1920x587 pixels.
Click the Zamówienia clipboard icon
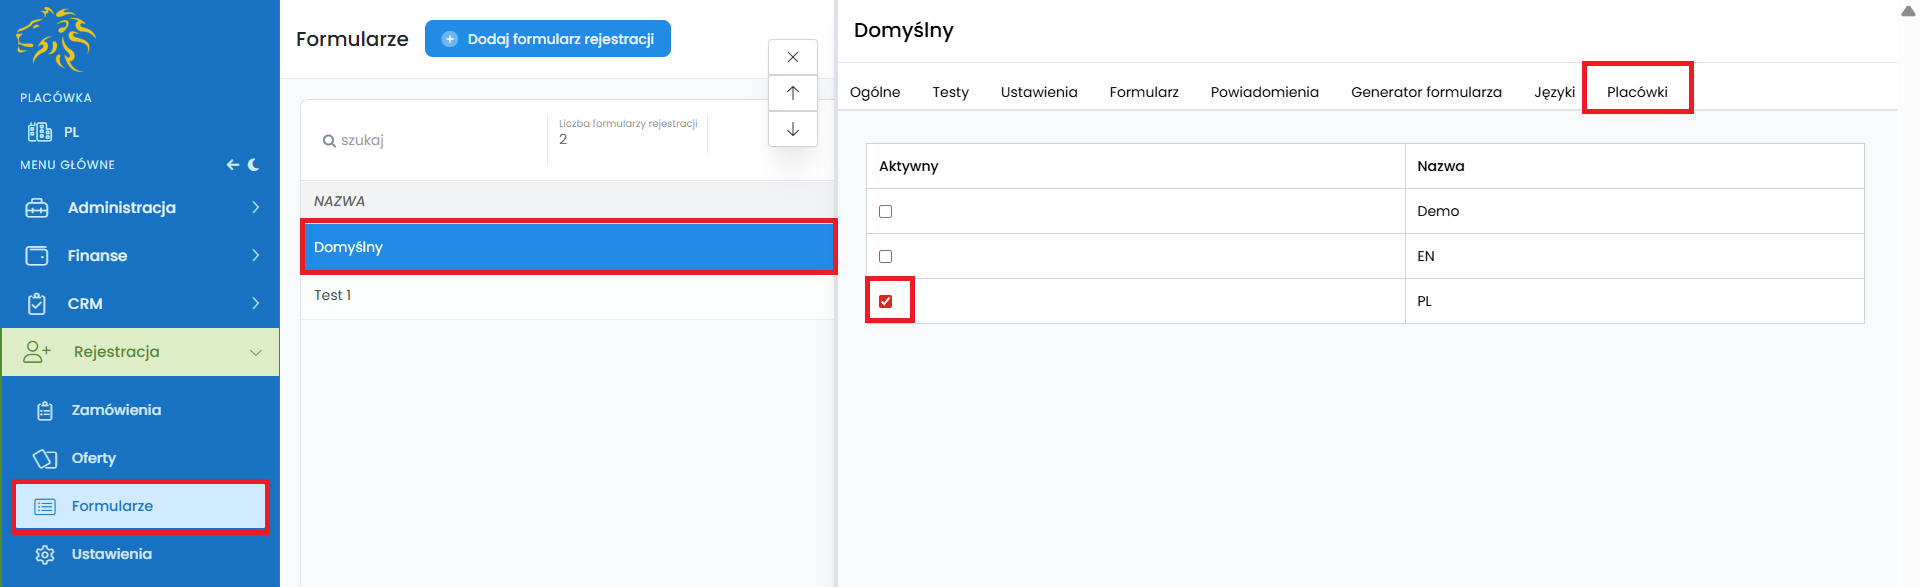[45, 410]
